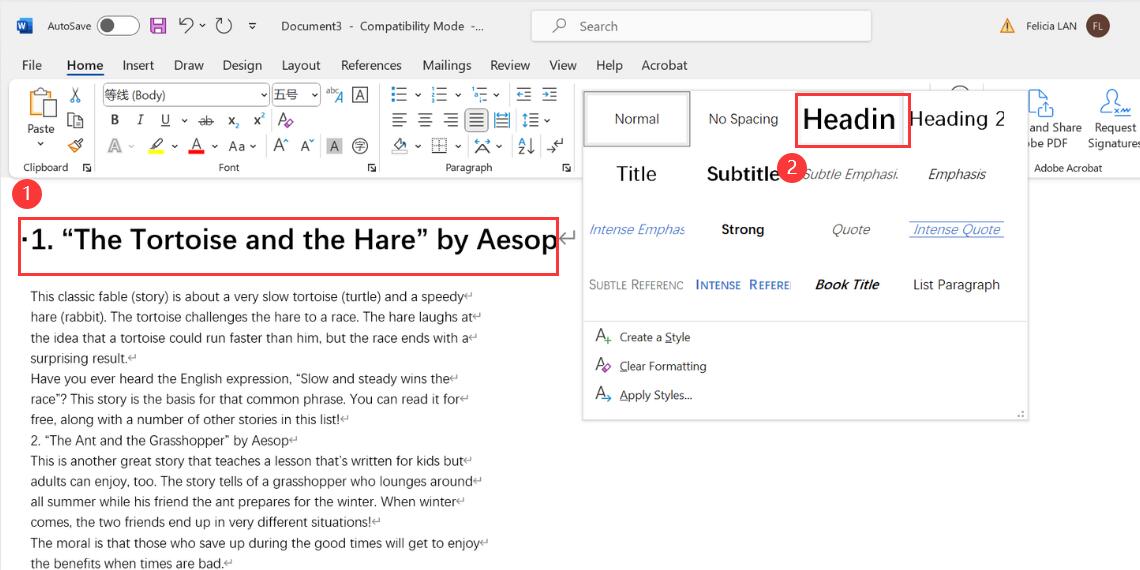Apply the Heading 2 style
Screen dimensions: 1140x570
957,119
